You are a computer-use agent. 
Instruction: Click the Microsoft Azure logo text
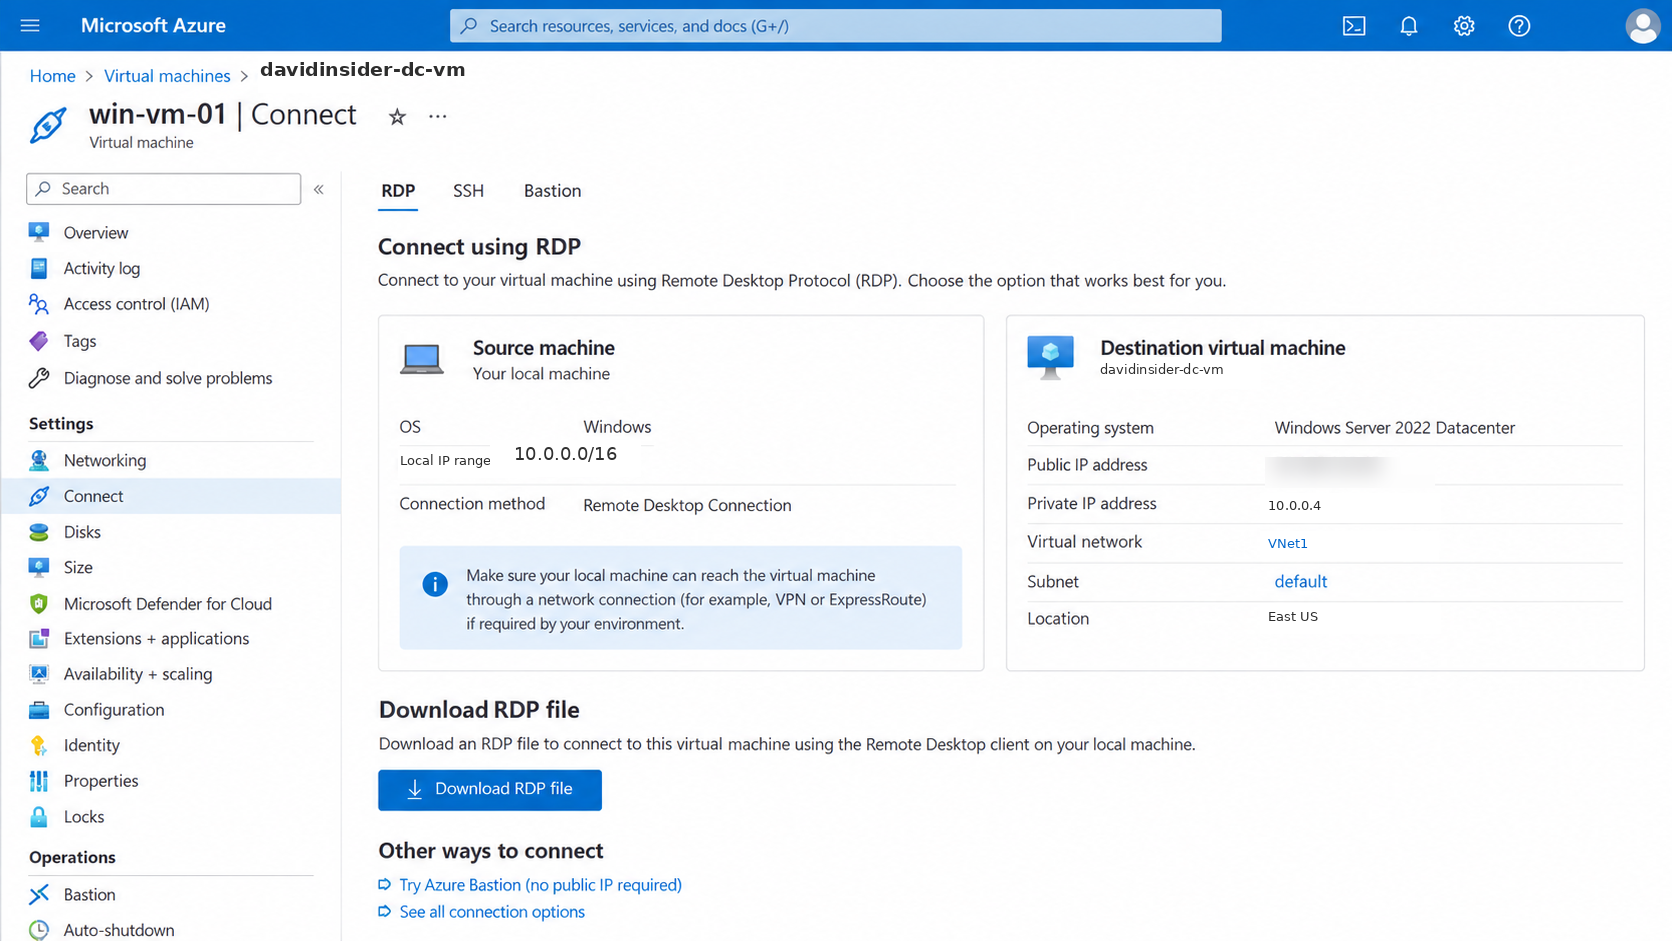coord(153,26)
